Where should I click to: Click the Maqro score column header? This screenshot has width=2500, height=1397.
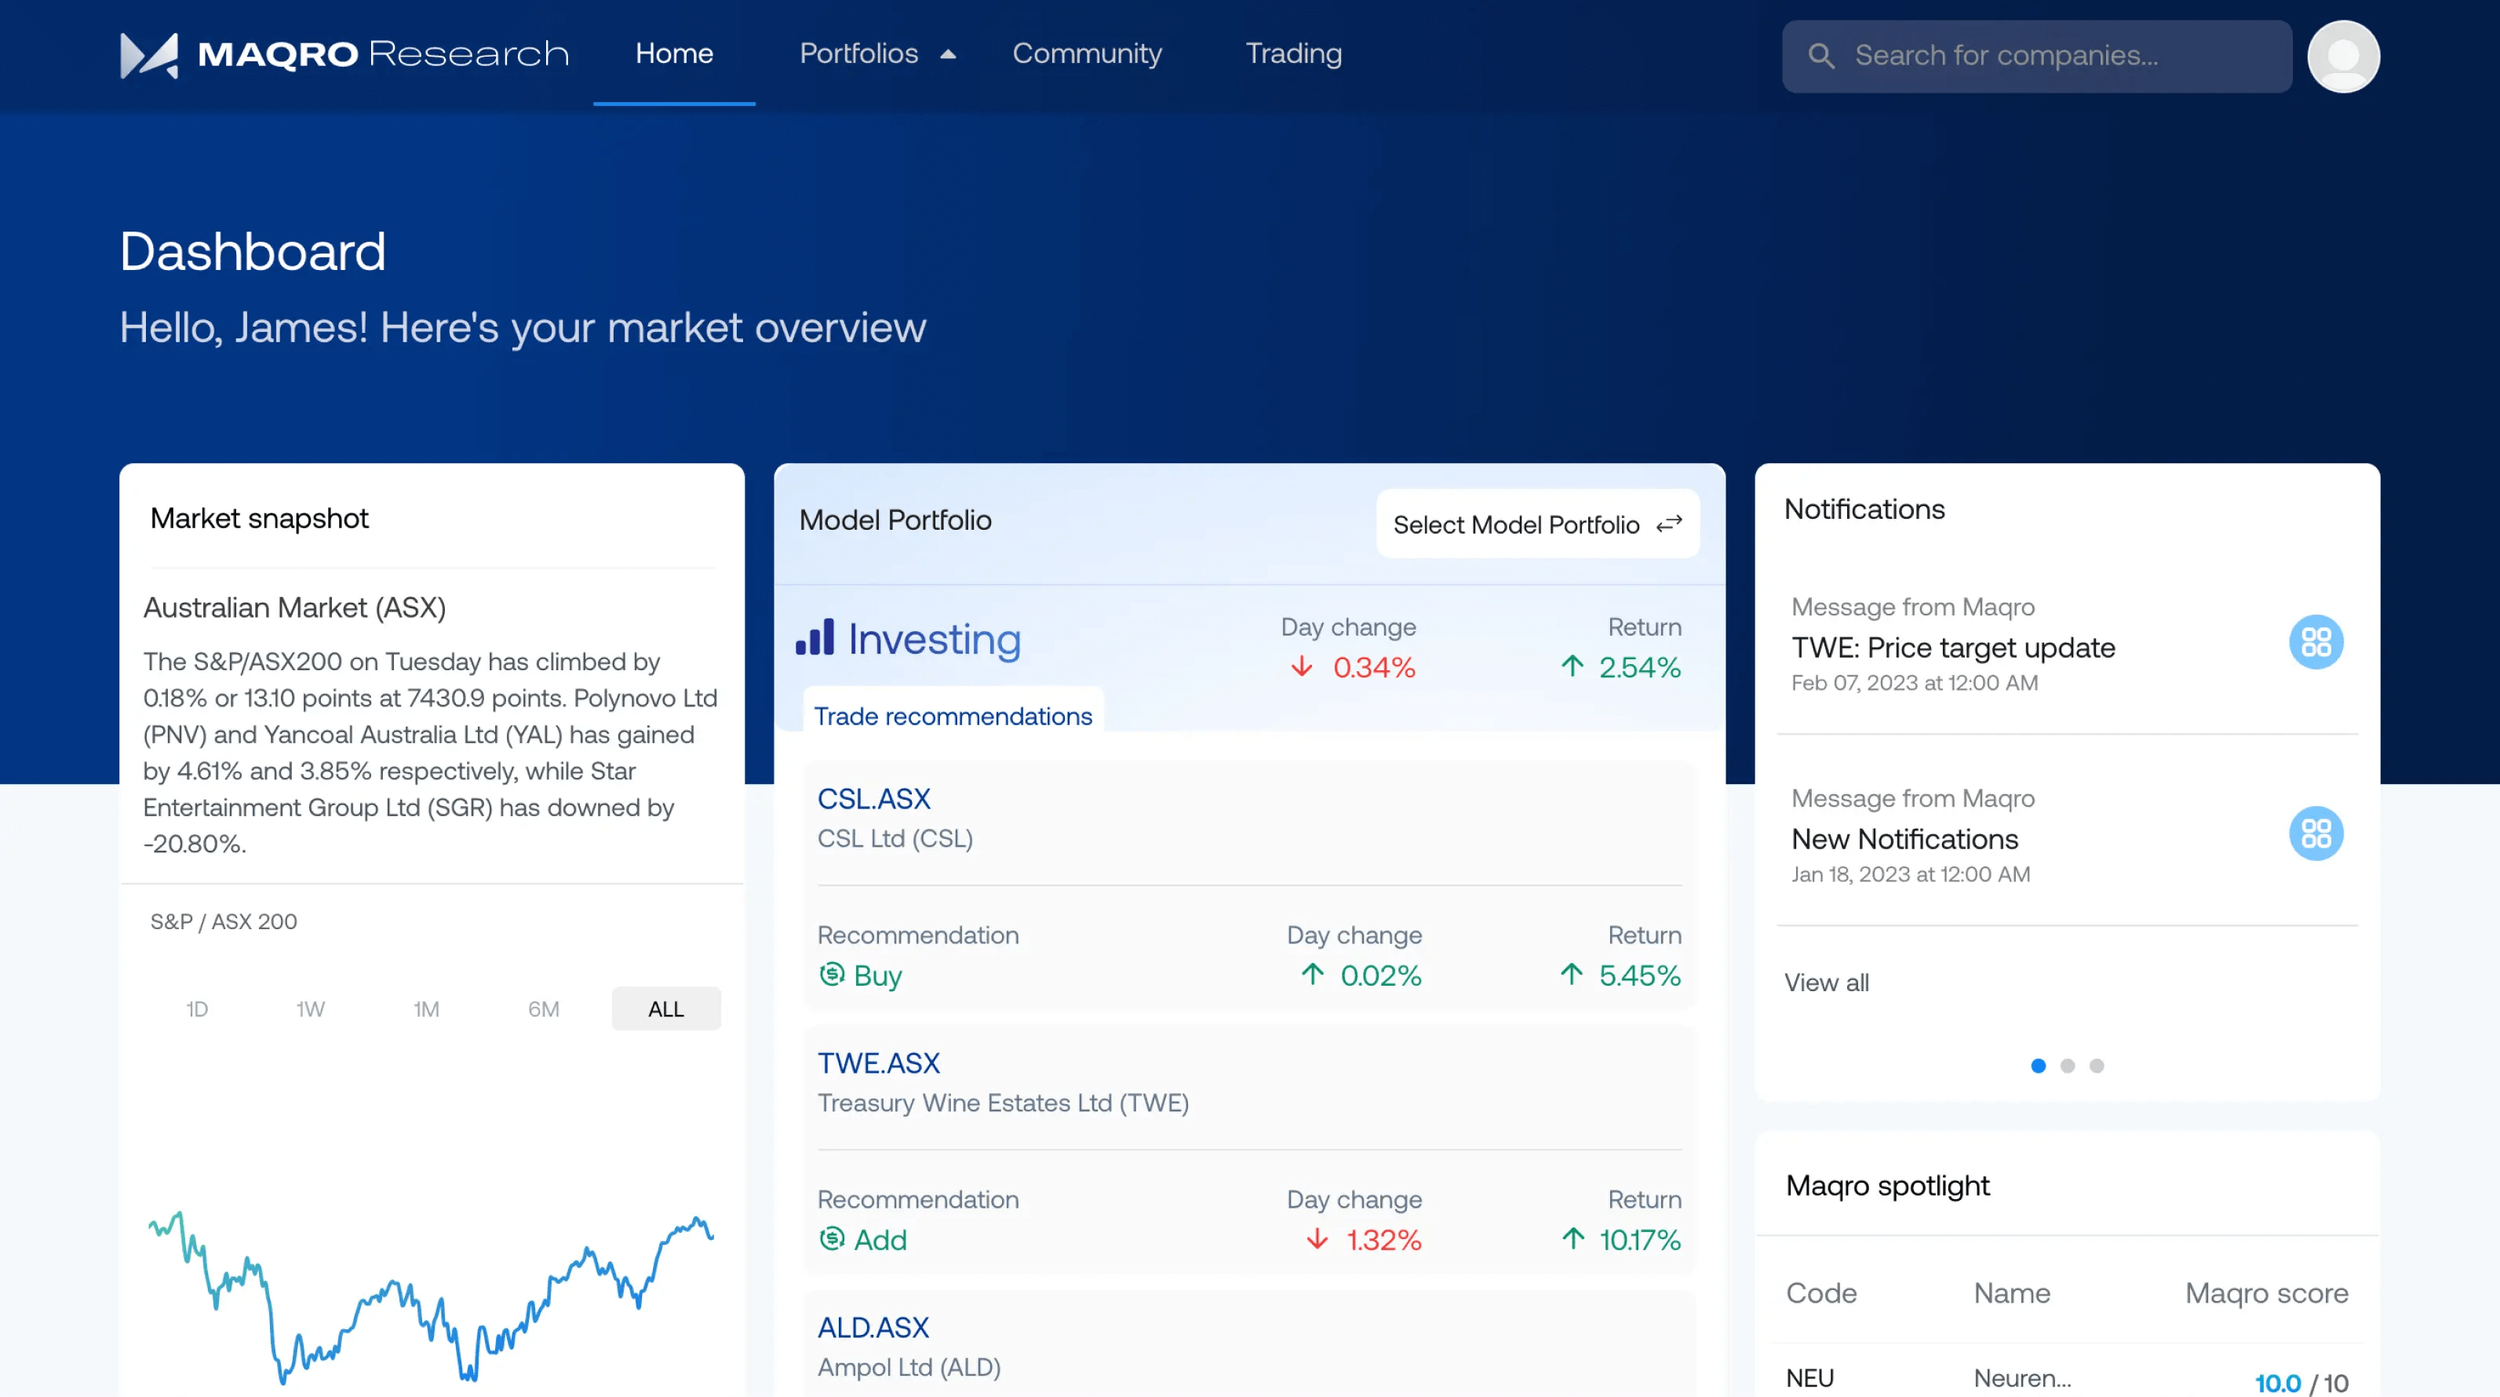[2266, 1293]
